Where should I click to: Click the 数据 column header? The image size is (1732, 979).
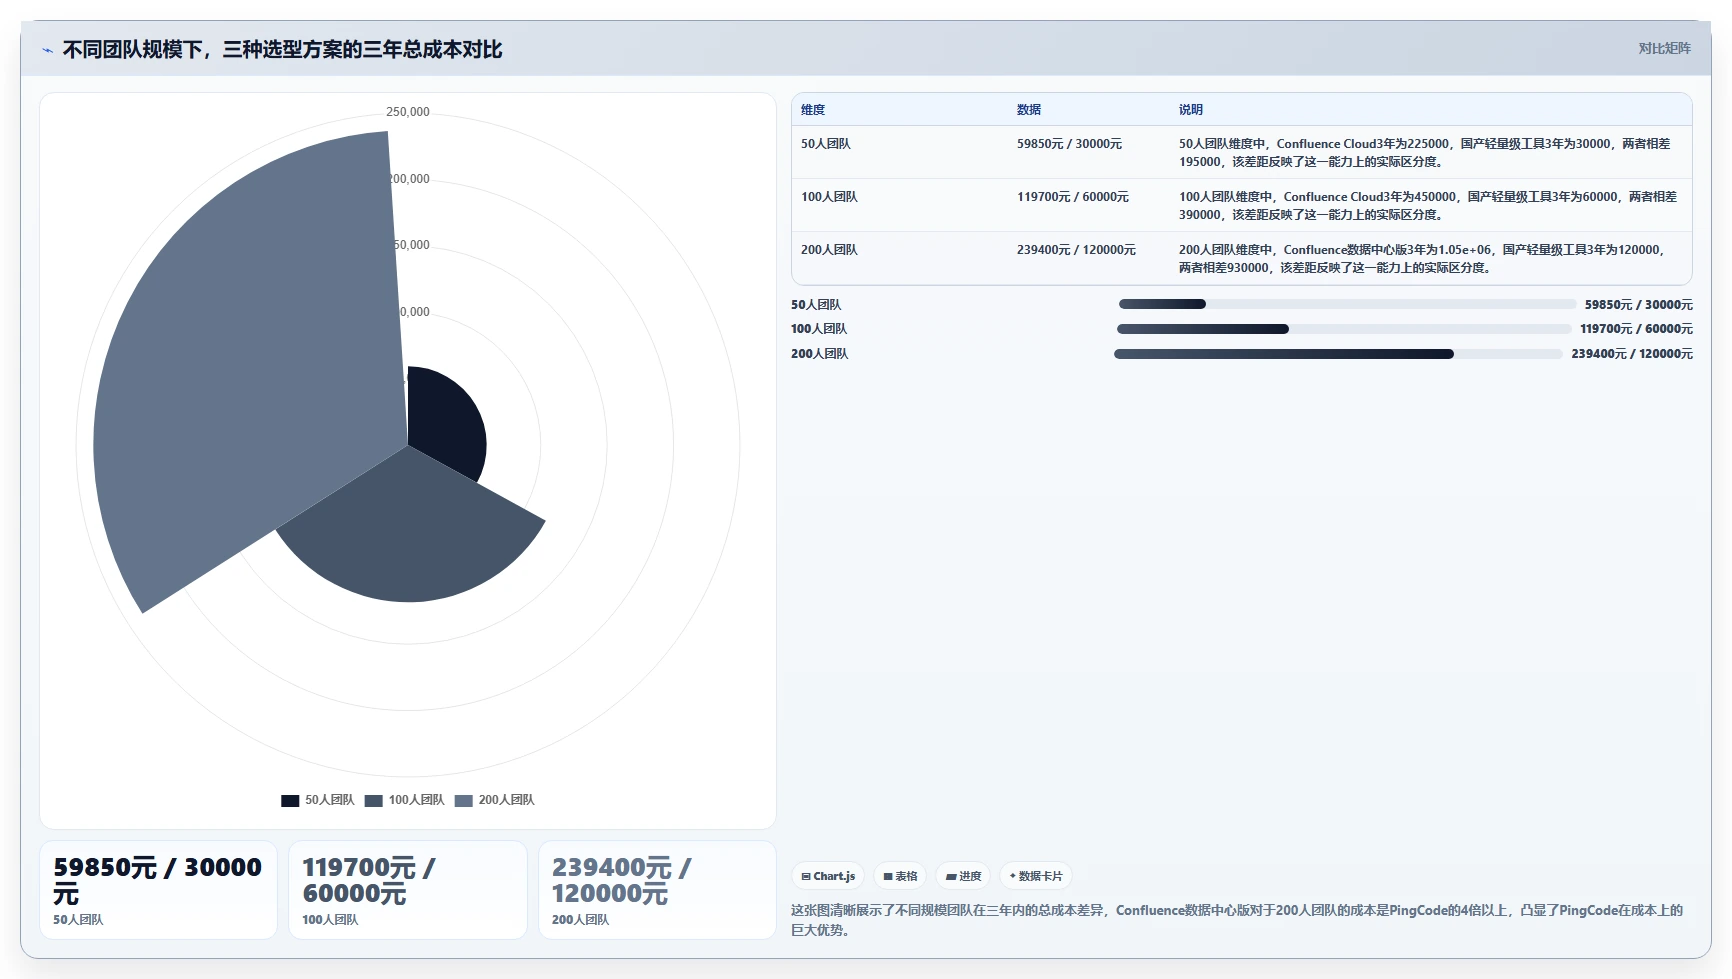pos(1029,110)
